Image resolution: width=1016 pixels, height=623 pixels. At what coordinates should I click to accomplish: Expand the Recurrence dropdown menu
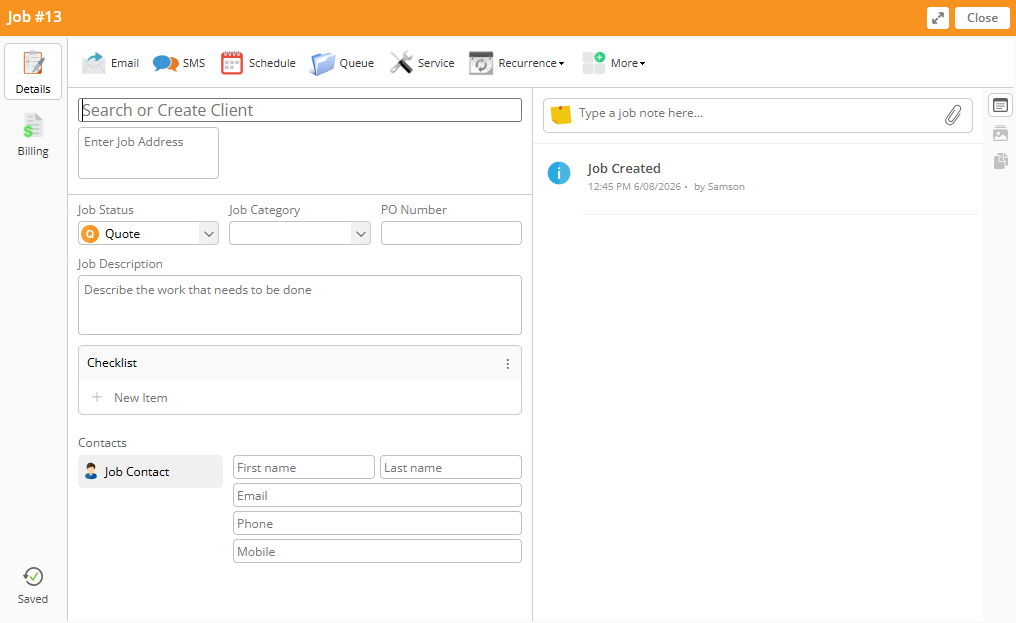coord(516,63)
